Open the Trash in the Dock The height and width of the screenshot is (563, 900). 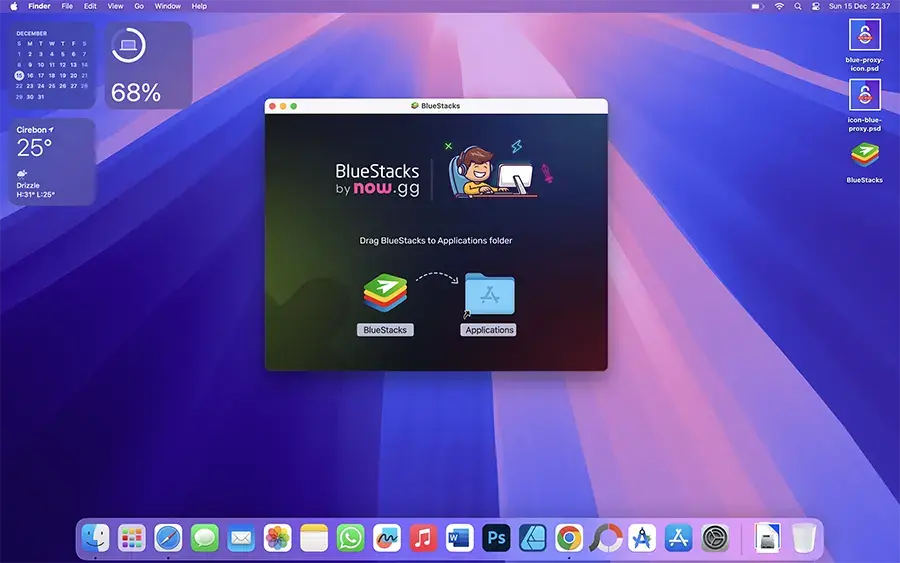click(x=804, y=538)
